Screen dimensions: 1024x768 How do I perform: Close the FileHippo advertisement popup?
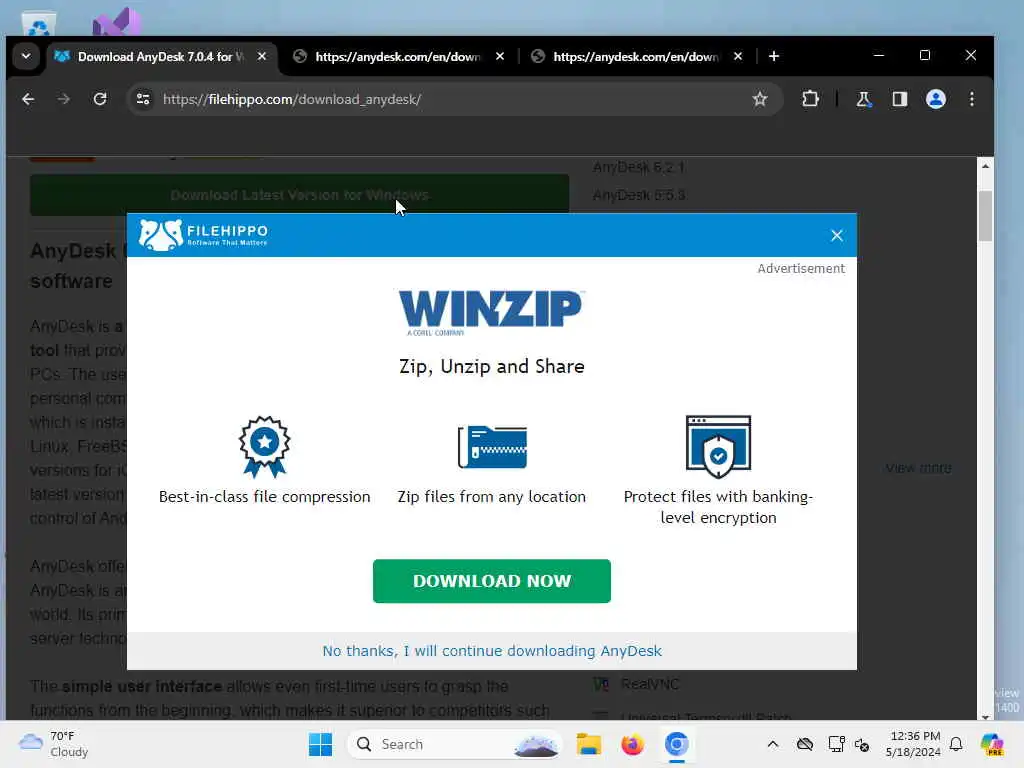[x=837, y=236]
